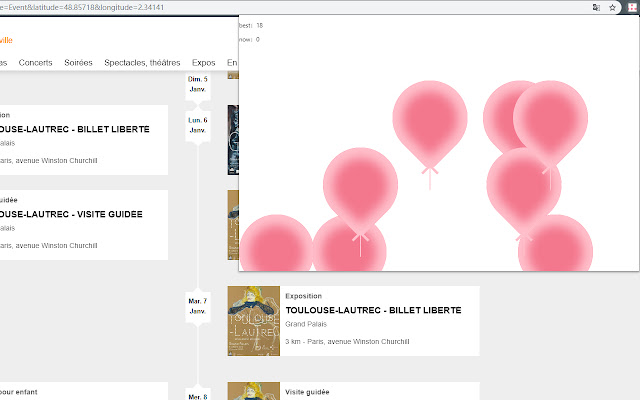The height and width of the screenshot is (400, 640).
Task: Select the Dim. 5 Janv. date marker
Action: point(198,84)
